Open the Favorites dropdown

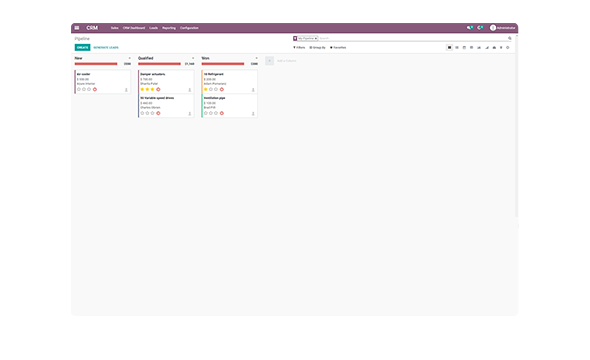click(338, 48)
